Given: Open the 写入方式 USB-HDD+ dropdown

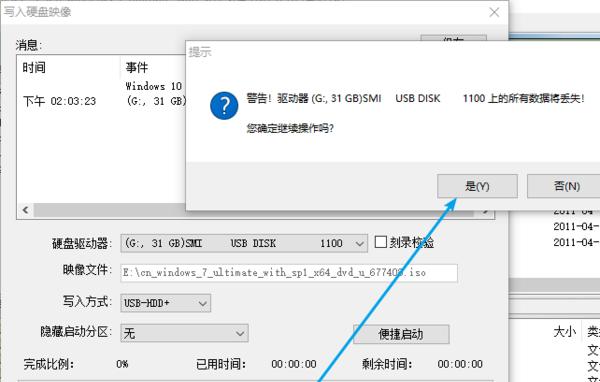Looking at the screenshot, I should tap(165, 303).
